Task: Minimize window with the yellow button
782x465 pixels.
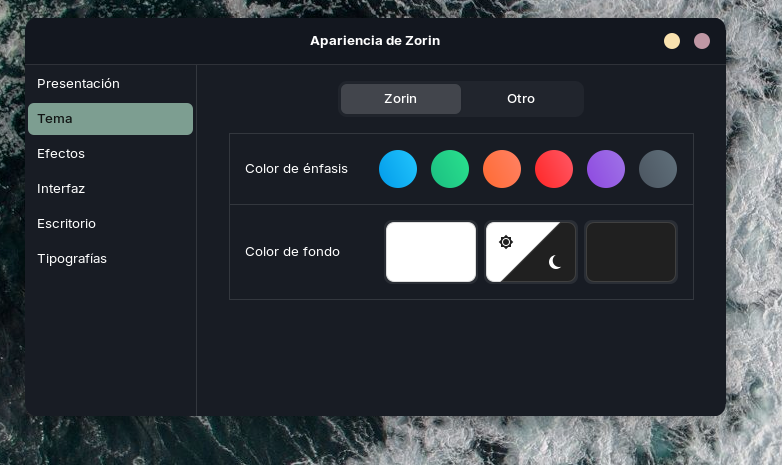Action: (672, 41)
